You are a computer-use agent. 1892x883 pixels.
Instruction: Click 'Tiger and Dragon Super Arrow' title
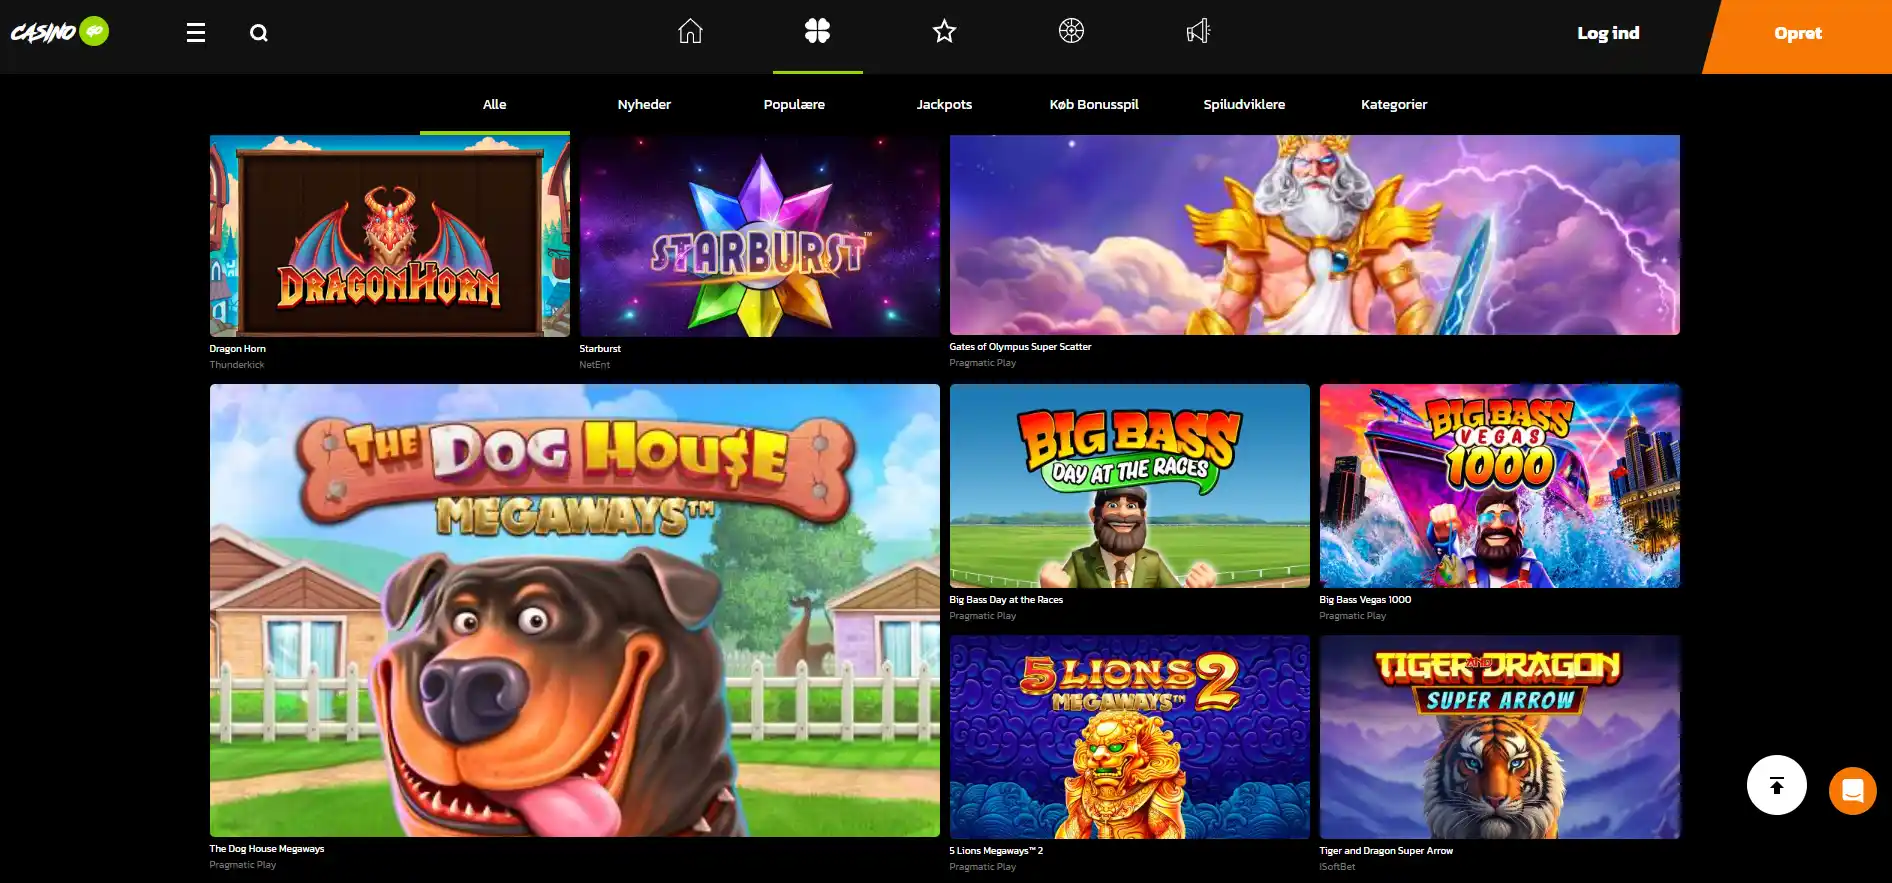[x=1386, y=851]
